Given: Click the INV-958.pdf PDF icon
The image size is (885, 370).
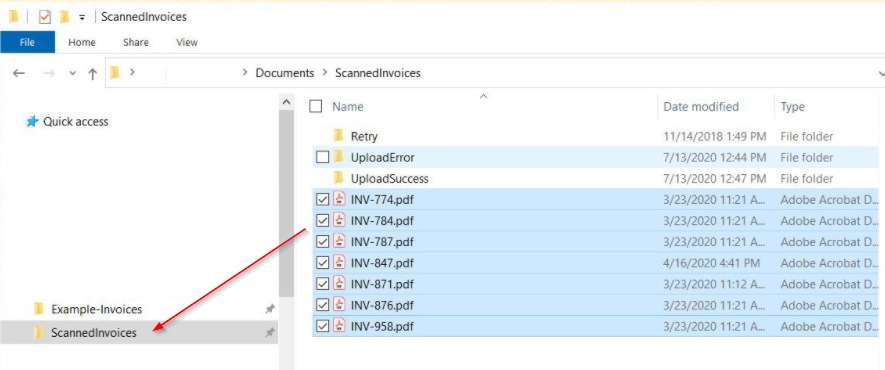Looking at the screenshot, I should click(x=339, y=325).
